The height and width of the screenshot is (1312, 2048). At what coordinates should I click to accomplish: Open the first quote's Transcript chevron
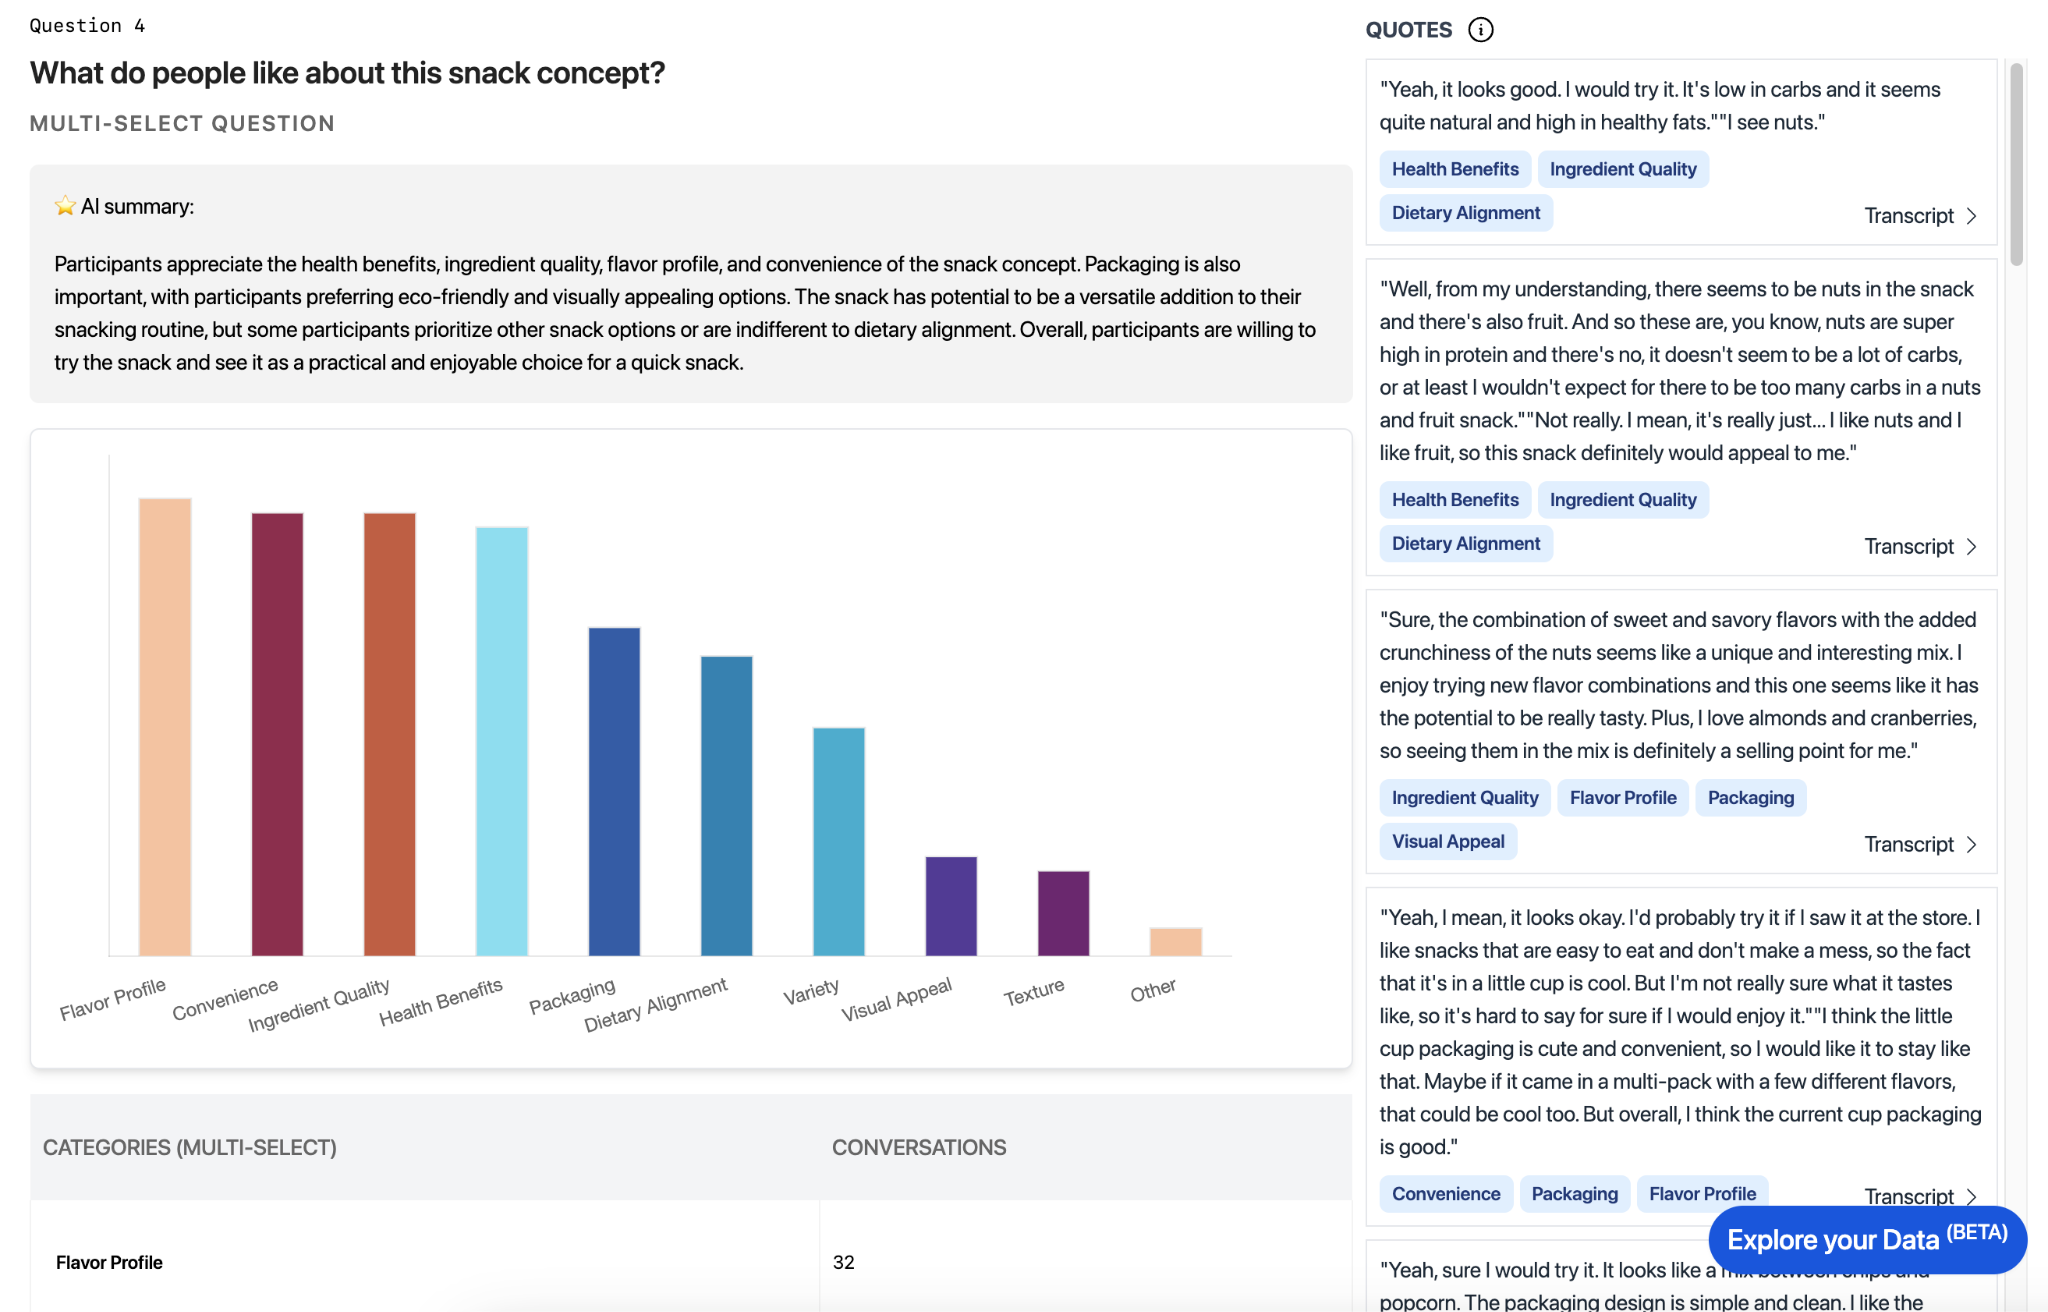click(x=1971, y=216)
